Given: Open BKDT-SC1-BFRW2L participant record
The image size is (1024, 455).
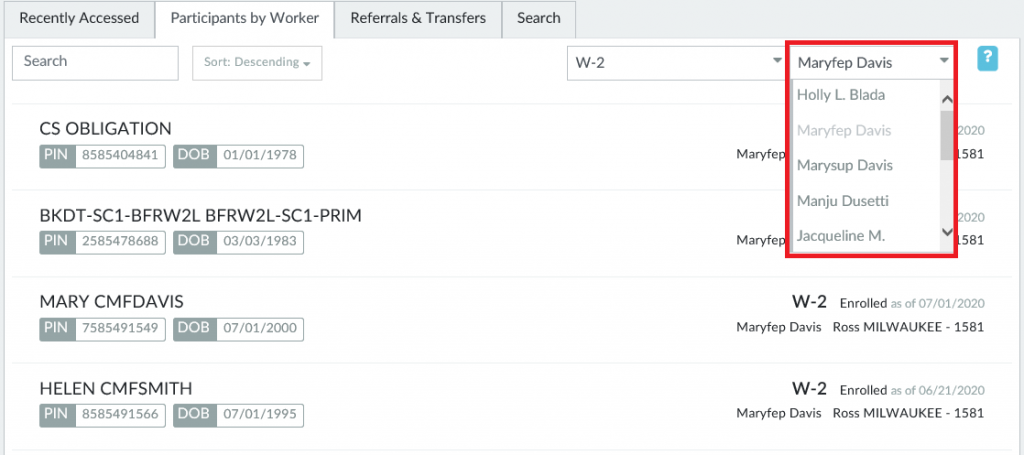Looking at the screenshot, I should (x=200, y=216).
